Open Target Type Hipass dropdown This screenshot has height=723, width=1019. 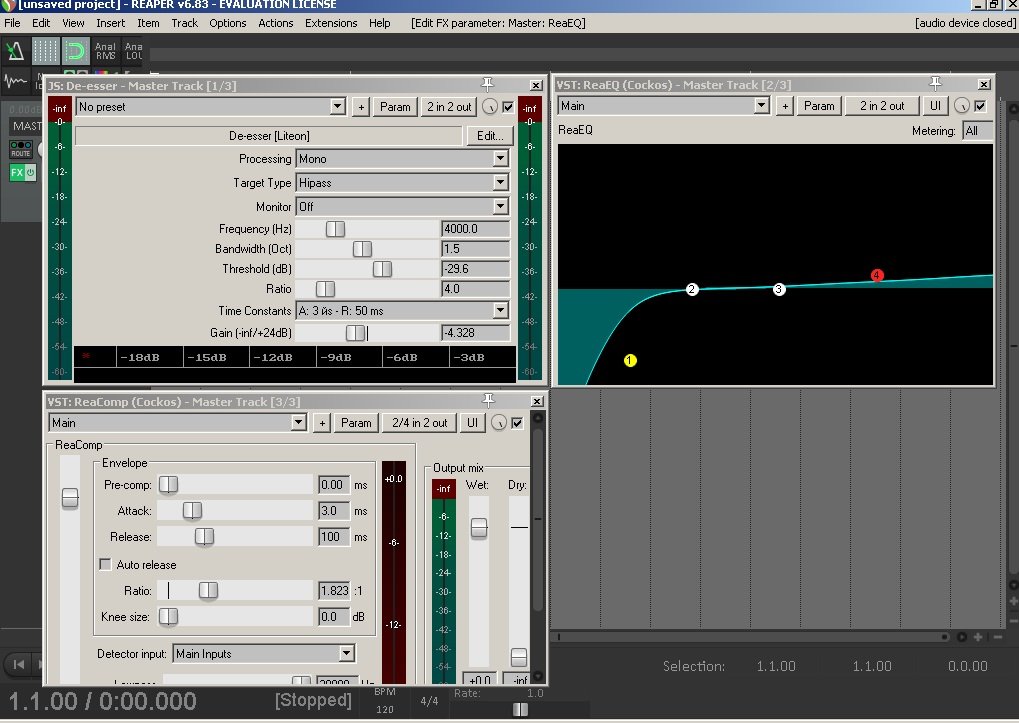[402, 183]
